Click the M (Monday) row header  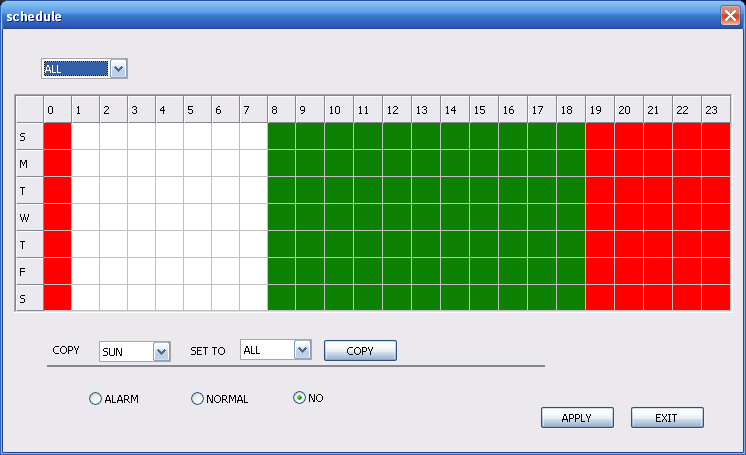(x=29, y=163)
